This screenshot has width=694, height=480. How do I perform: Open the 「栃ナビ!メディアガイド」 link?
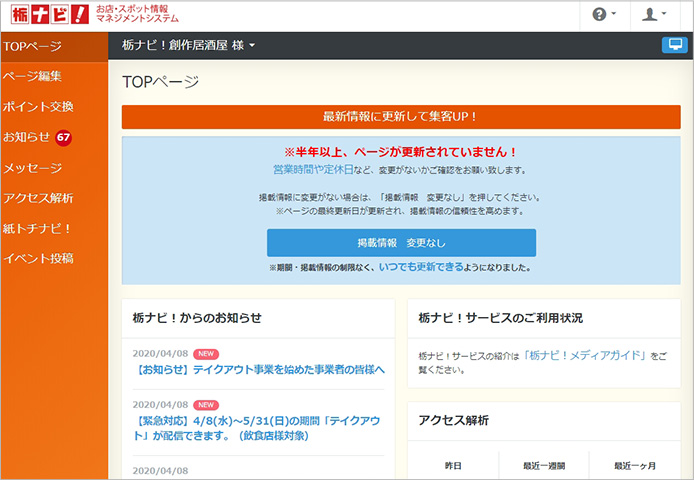click(585, 356)
